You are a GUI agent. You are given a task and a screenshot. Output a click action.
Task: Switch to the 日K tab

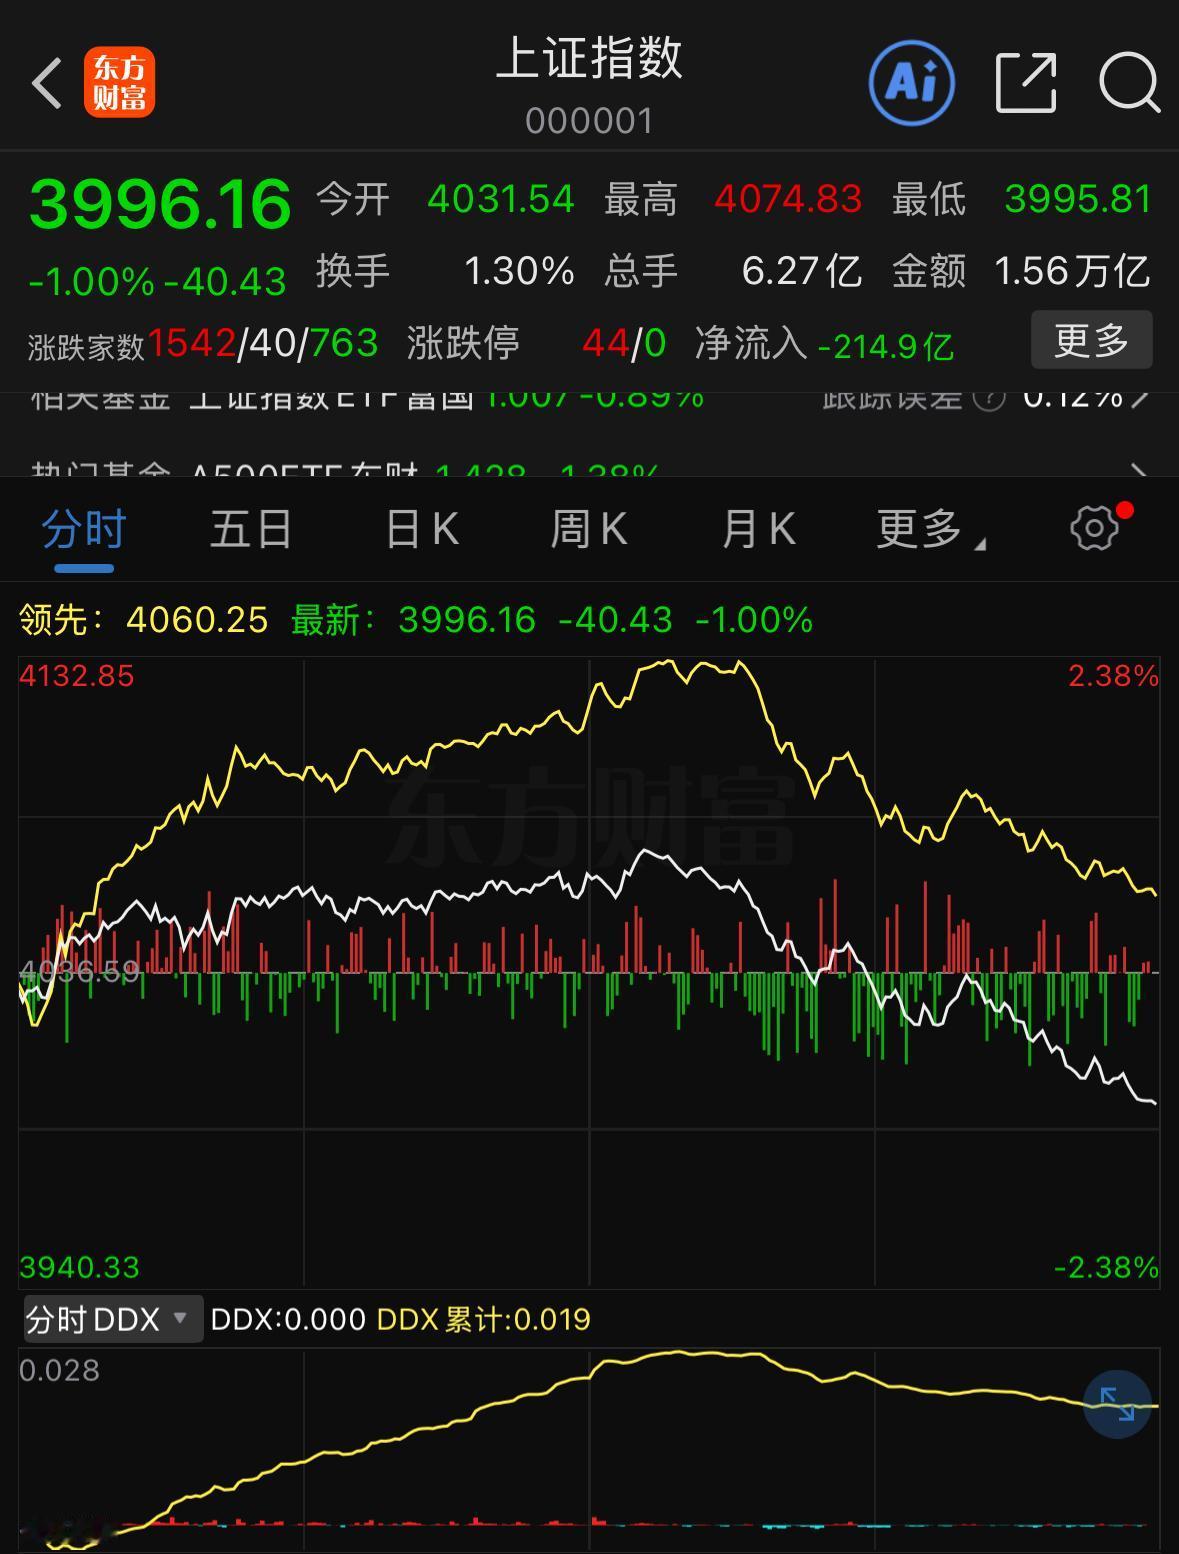click(422, 528)
